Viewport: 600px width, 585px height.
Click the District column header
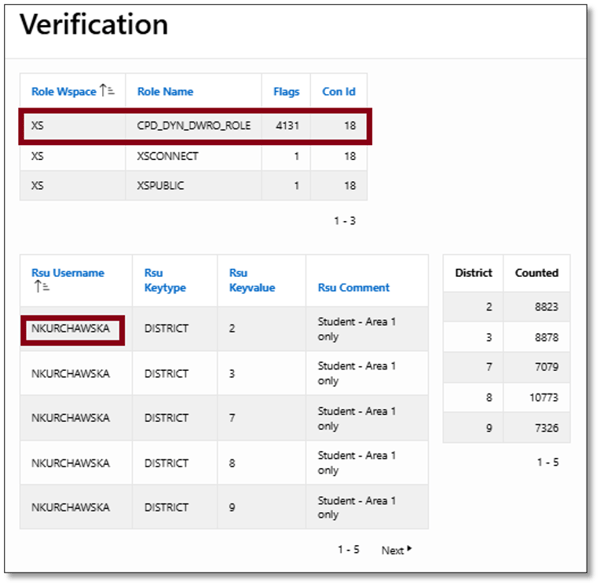point(473,272)
